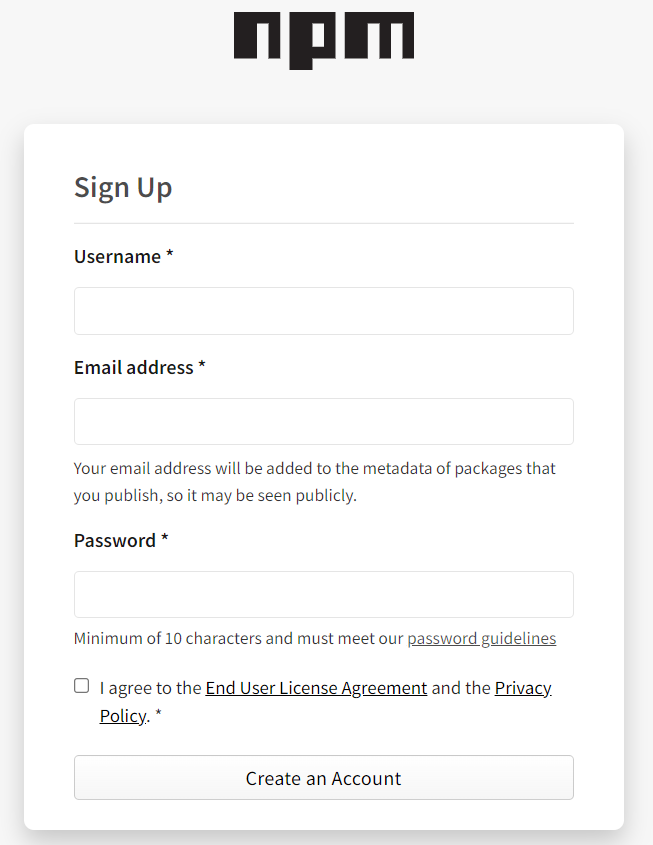Click the divider line under Sign Up
The image size is (653, 845).
(x=323, y=223)
